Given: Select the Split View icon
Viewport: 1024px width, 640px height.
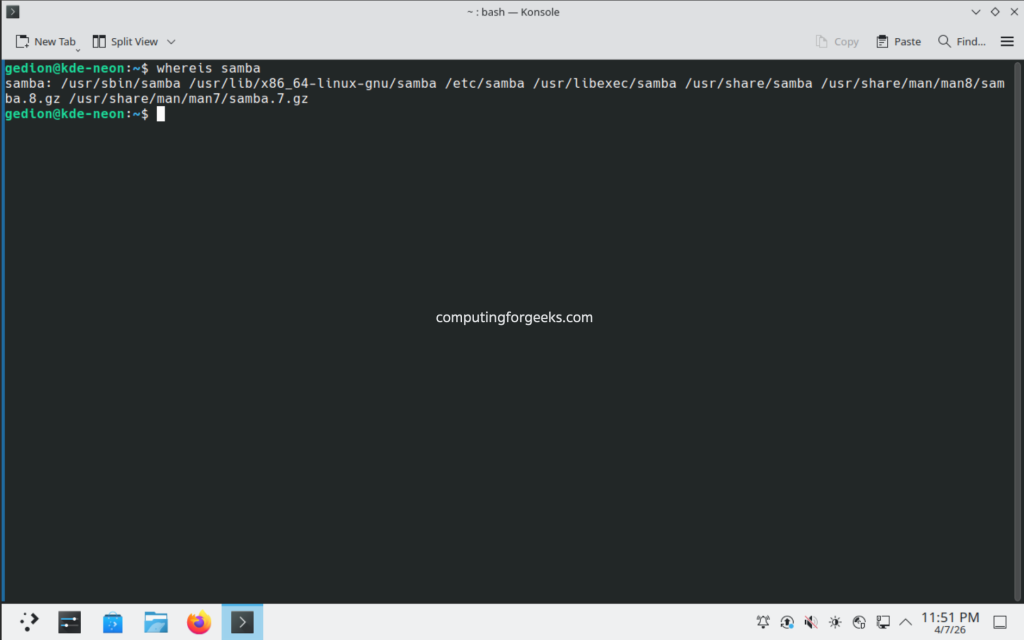Looking at the screenshot, I should pyautogui.click(x=126, y=41).
